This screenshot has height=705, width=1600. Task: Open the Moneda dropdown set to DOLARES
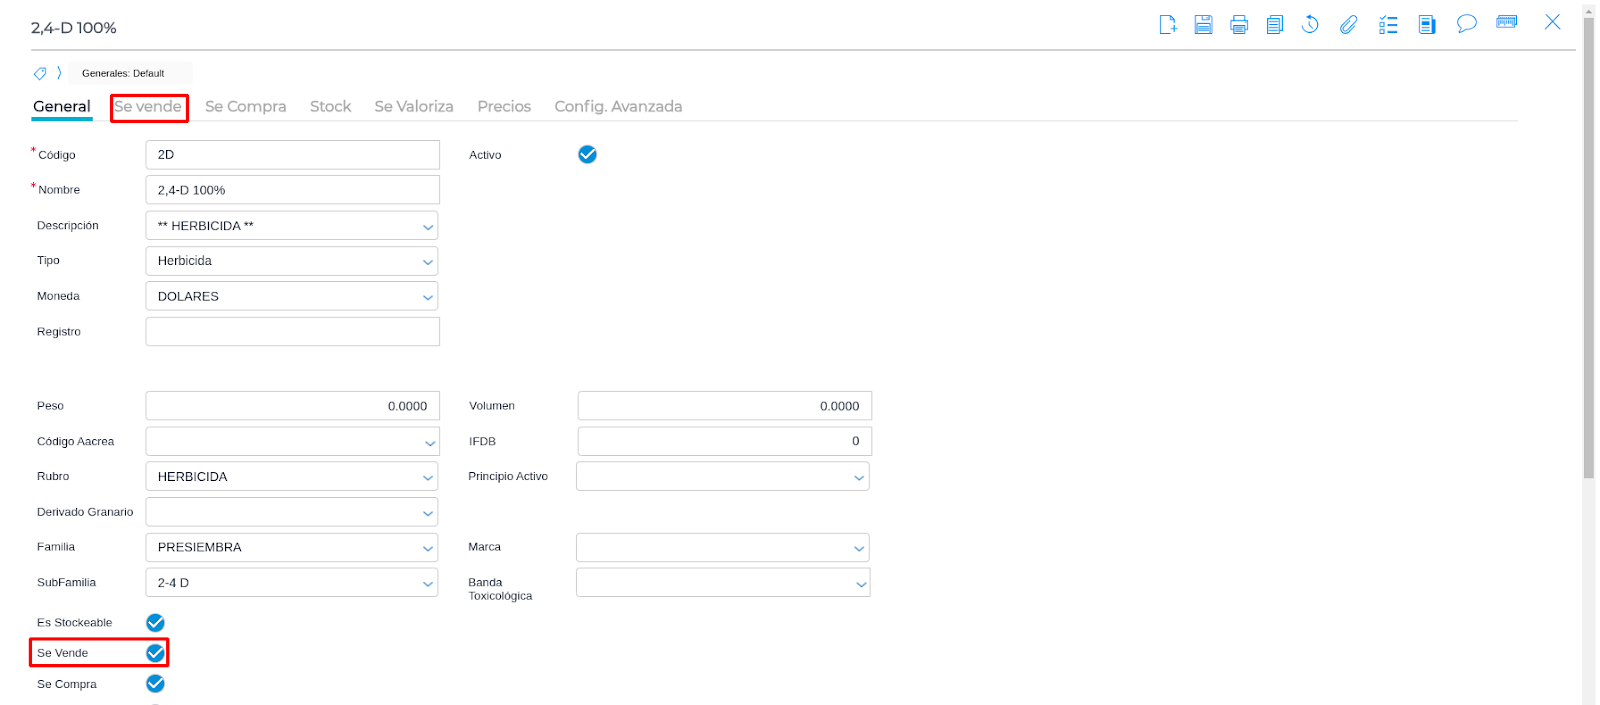292,297
